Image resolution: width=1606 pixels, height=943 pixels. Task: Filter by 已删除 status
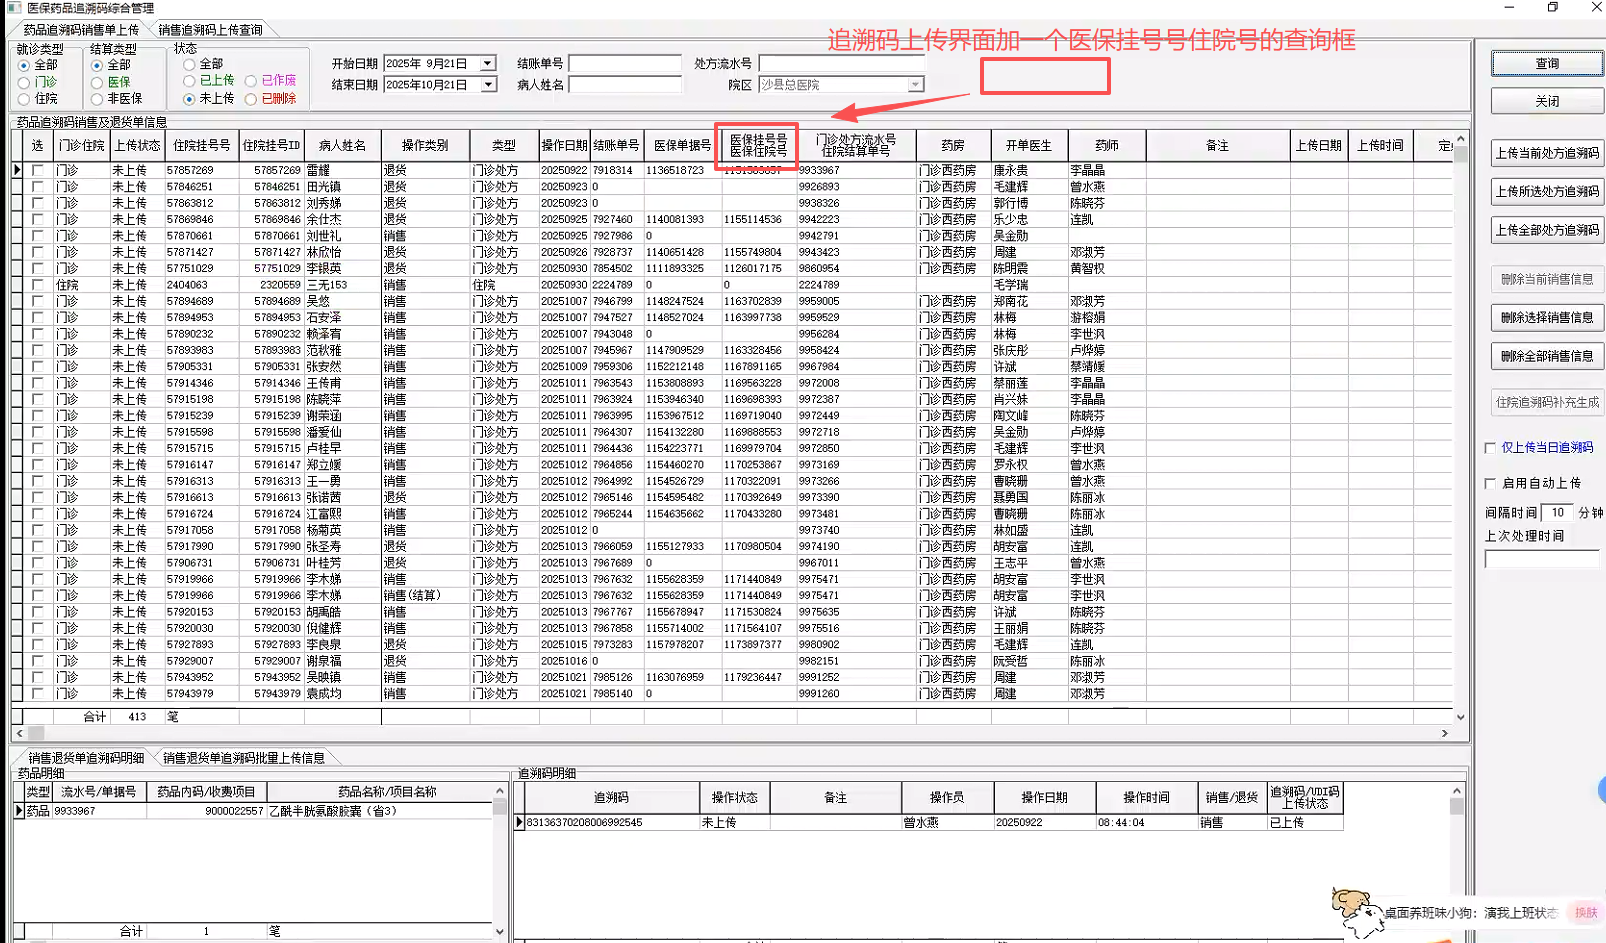[x=251, y=99]
